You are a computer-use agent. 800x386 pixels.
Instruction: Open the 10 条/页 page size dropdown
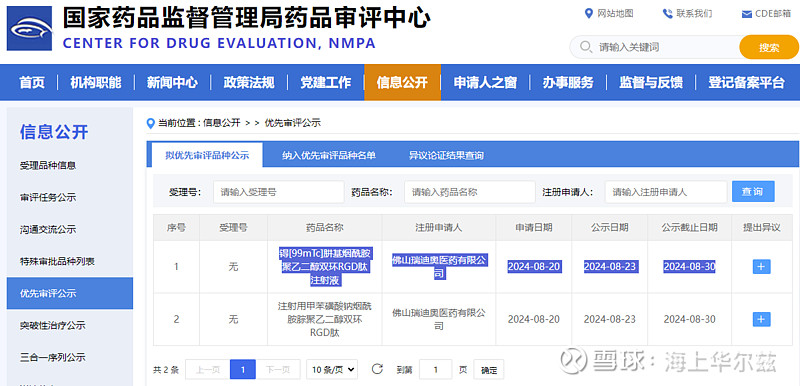332,370
